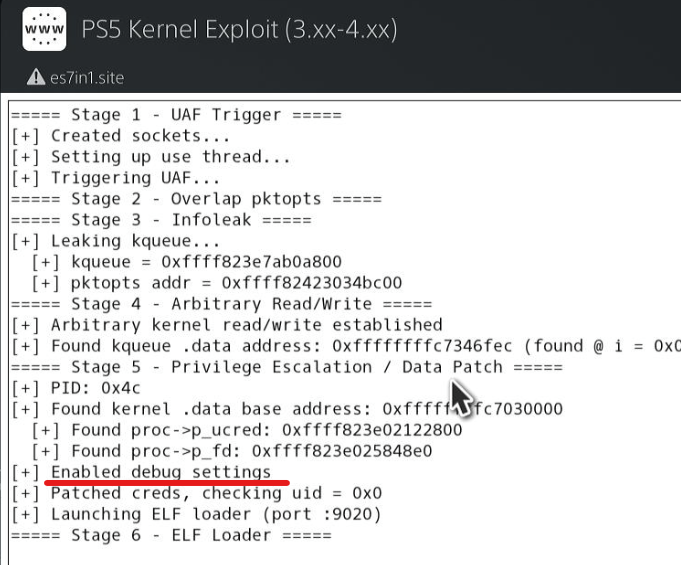
Task: Click the Setting up use thread line
Action: click(x=151, y=157)
